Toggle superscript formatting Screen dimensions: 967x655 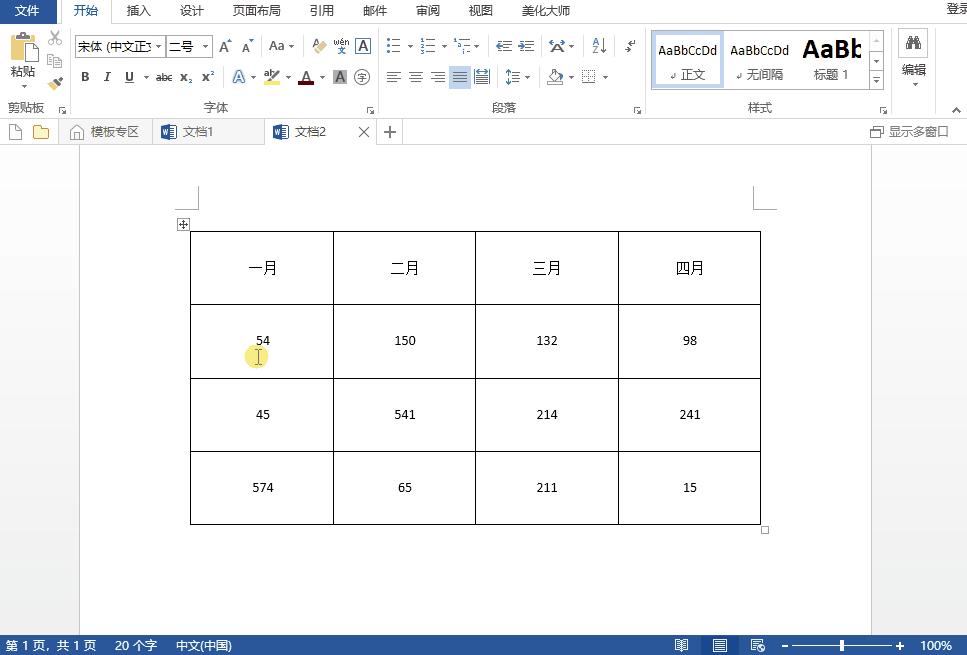point(207,77)
